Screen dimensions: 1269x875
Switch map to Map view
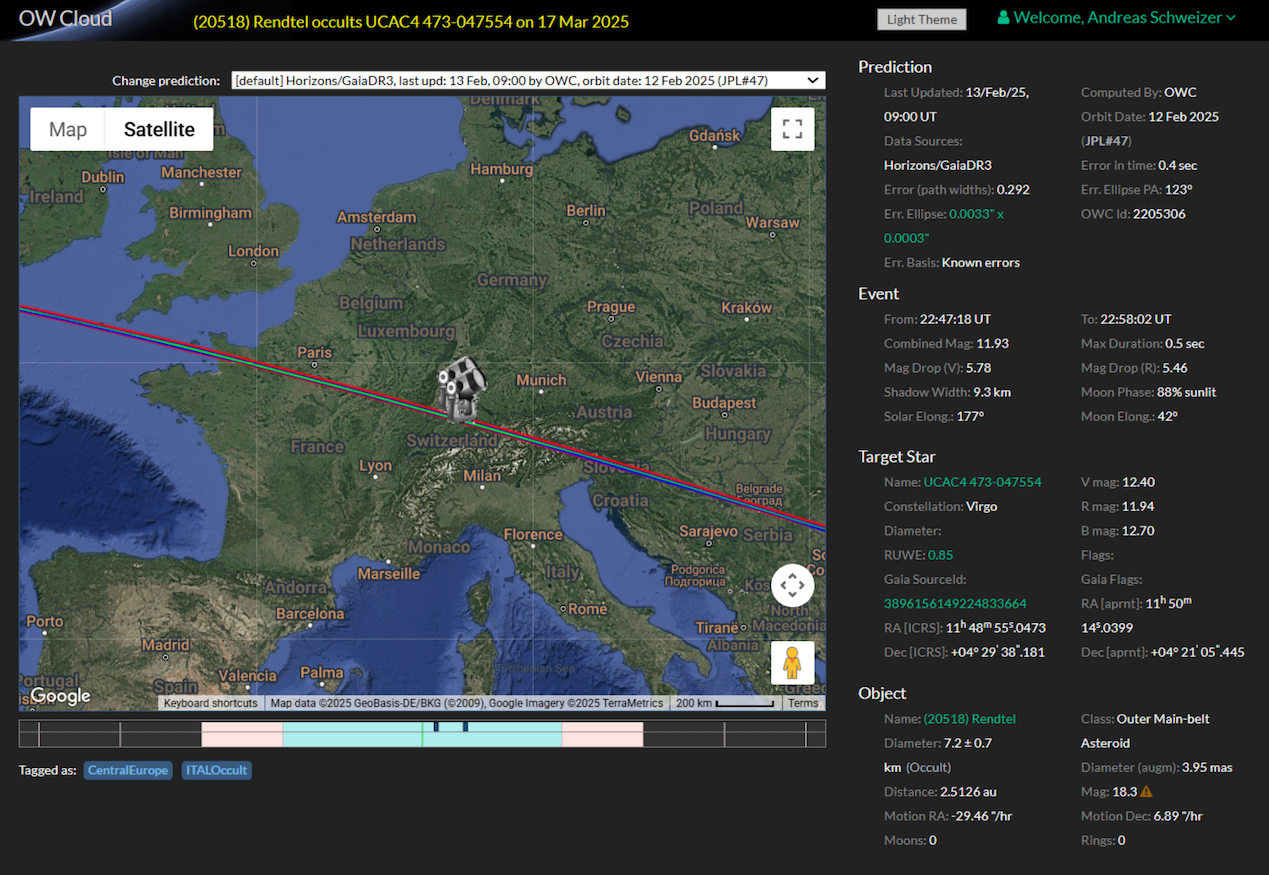(68, 129)
